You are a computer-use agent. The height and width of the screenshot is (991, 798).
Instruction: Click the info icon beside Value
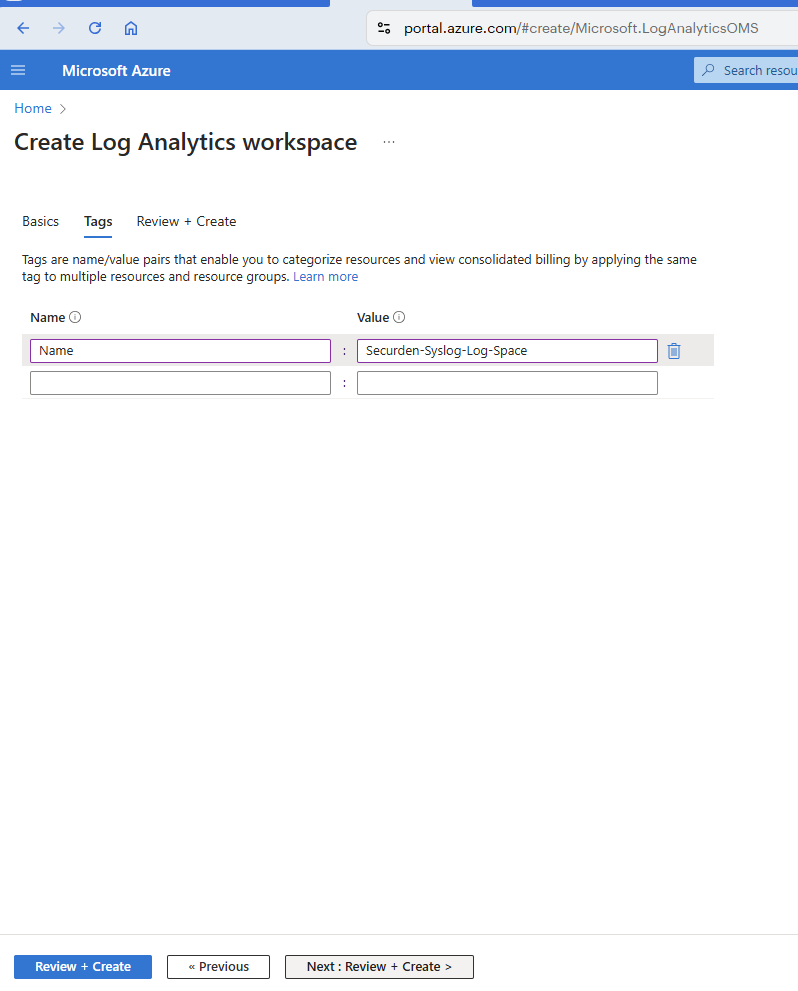(399, 317)
